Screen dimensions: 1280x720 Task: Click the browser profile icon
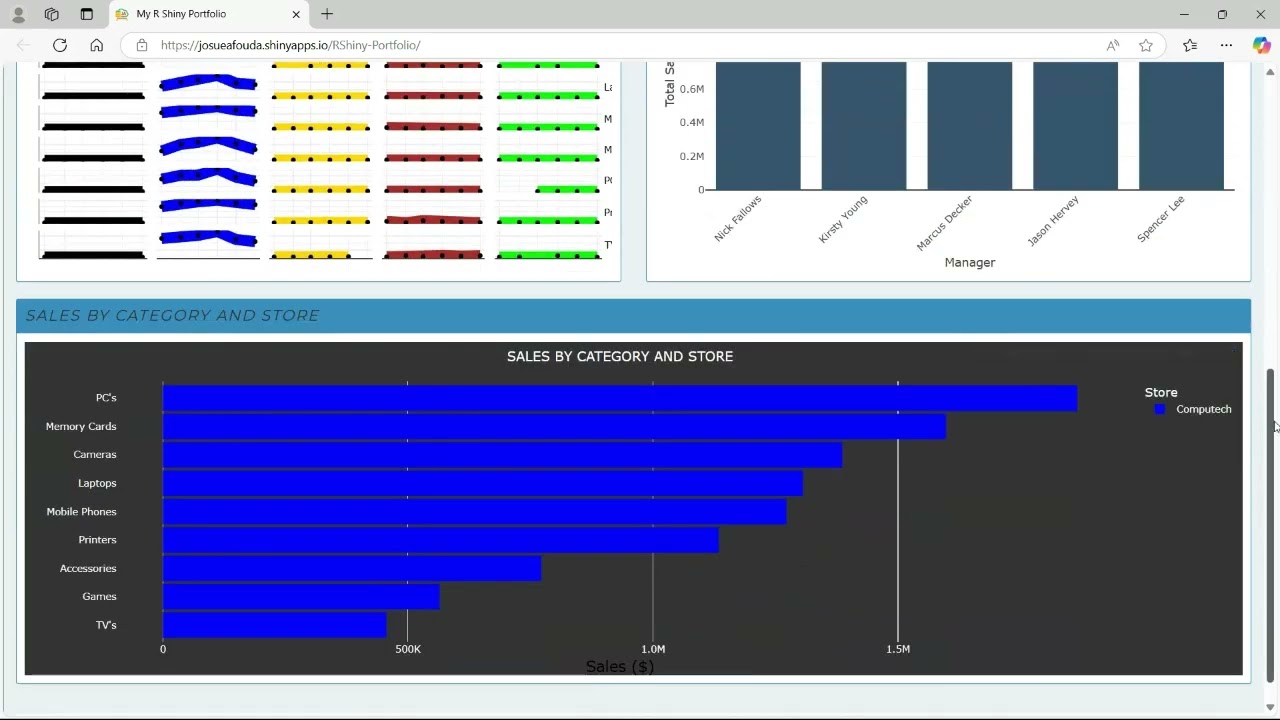pos(18,14)
